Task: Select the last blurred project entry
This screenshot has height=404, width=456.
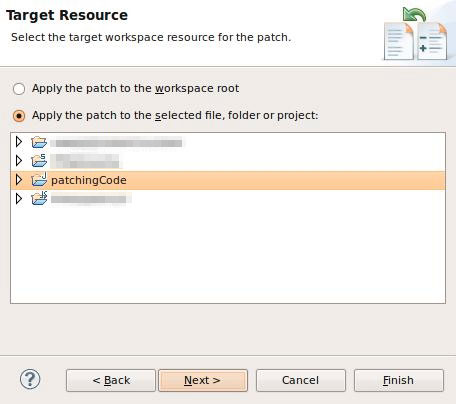Action: pyautogui.click(x=91, y=199)
